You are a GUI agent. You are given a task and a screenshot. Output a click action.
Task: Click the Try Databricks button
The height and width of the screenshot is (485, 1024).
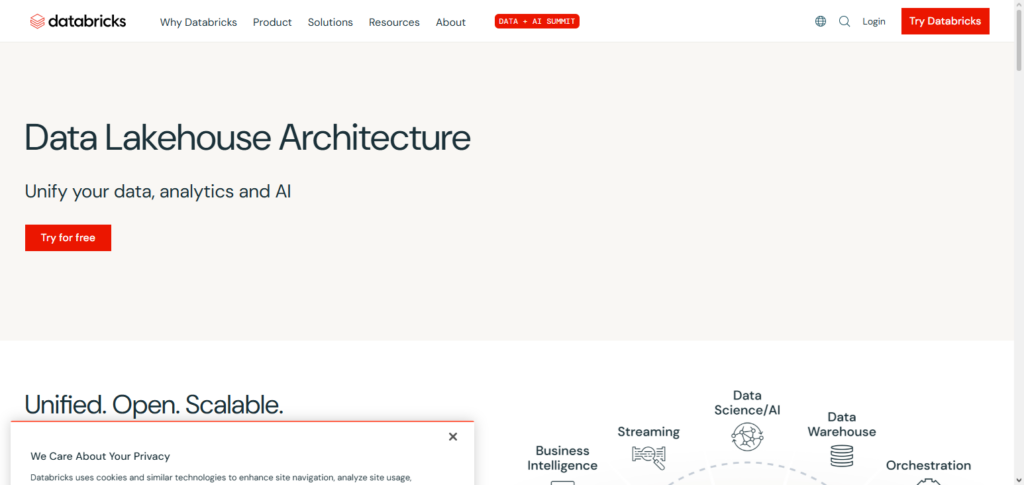tap(945, 21)
